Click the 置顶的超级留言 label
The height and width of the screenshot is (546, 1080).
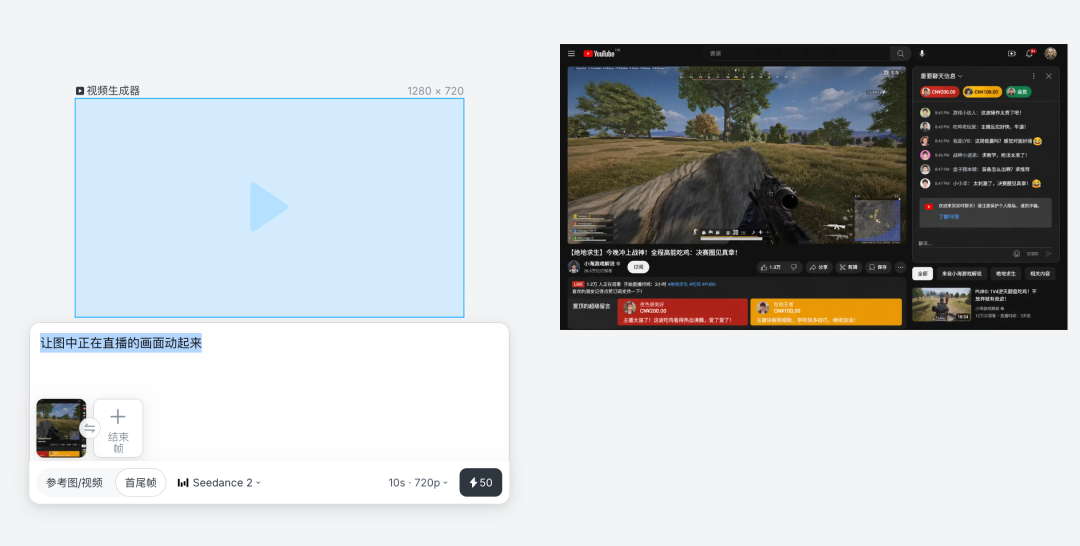point(591,305)
